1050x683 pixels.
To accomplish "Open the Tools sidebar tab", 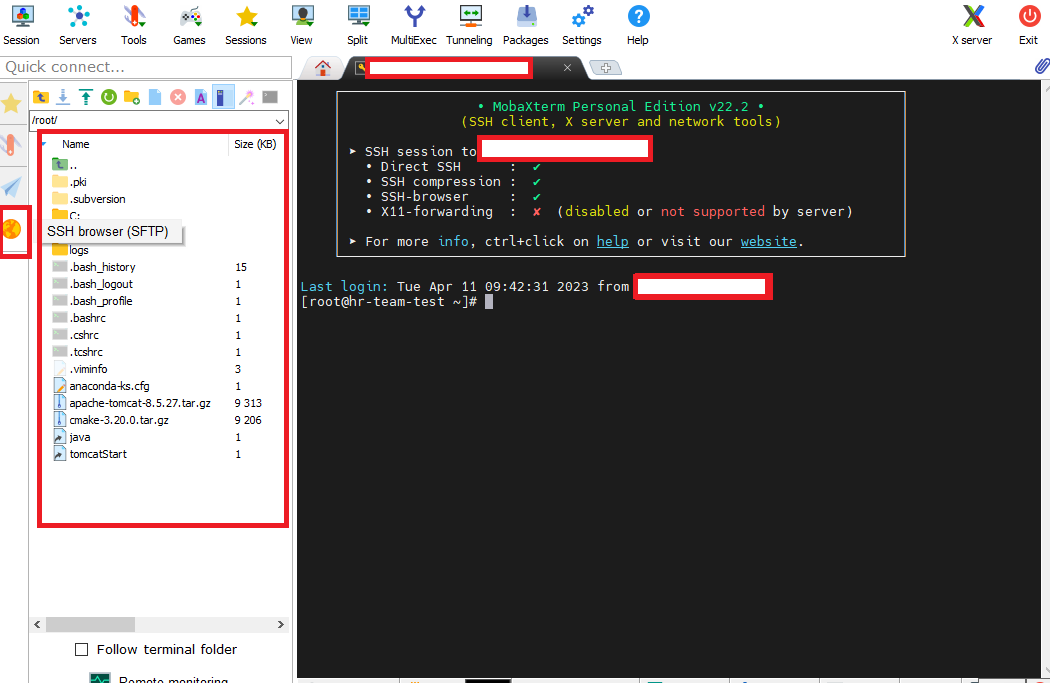I will coord(11,145).
